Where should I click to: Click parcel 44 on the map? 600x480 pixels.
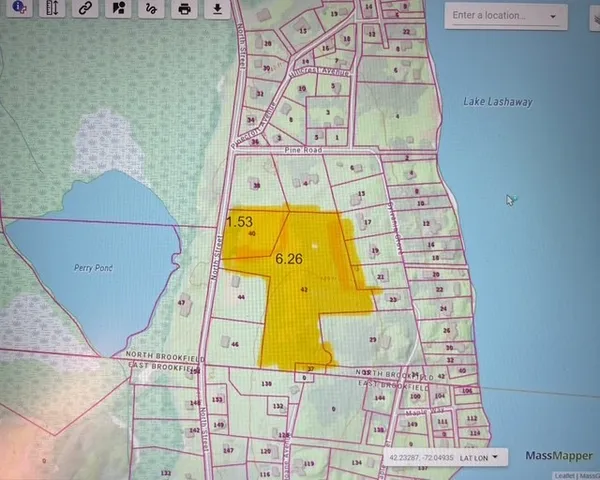[x=240, y=297]
